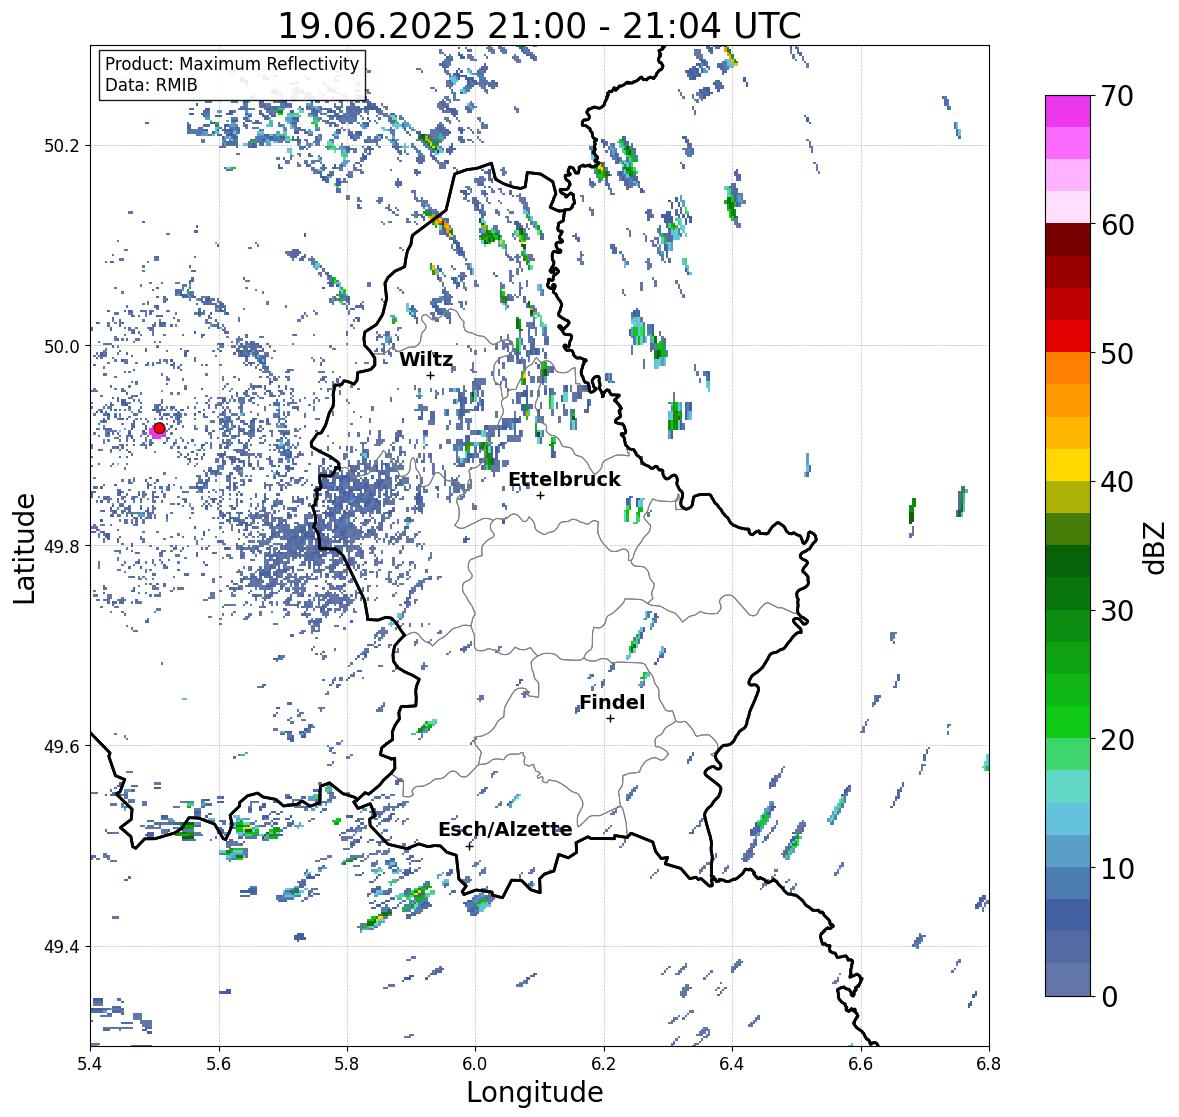
Task: Pick the magenta swatch at colorbar top
Action: click(1068, 111)
